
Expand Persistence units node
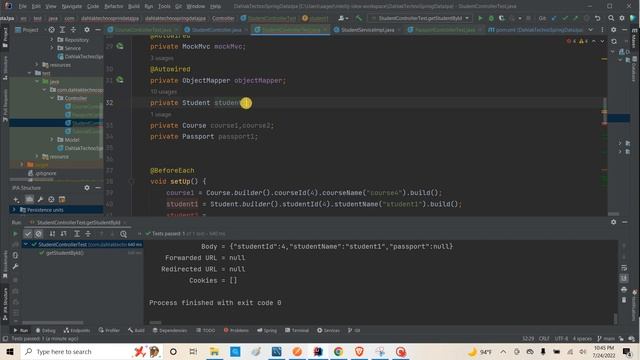(14, 210)
